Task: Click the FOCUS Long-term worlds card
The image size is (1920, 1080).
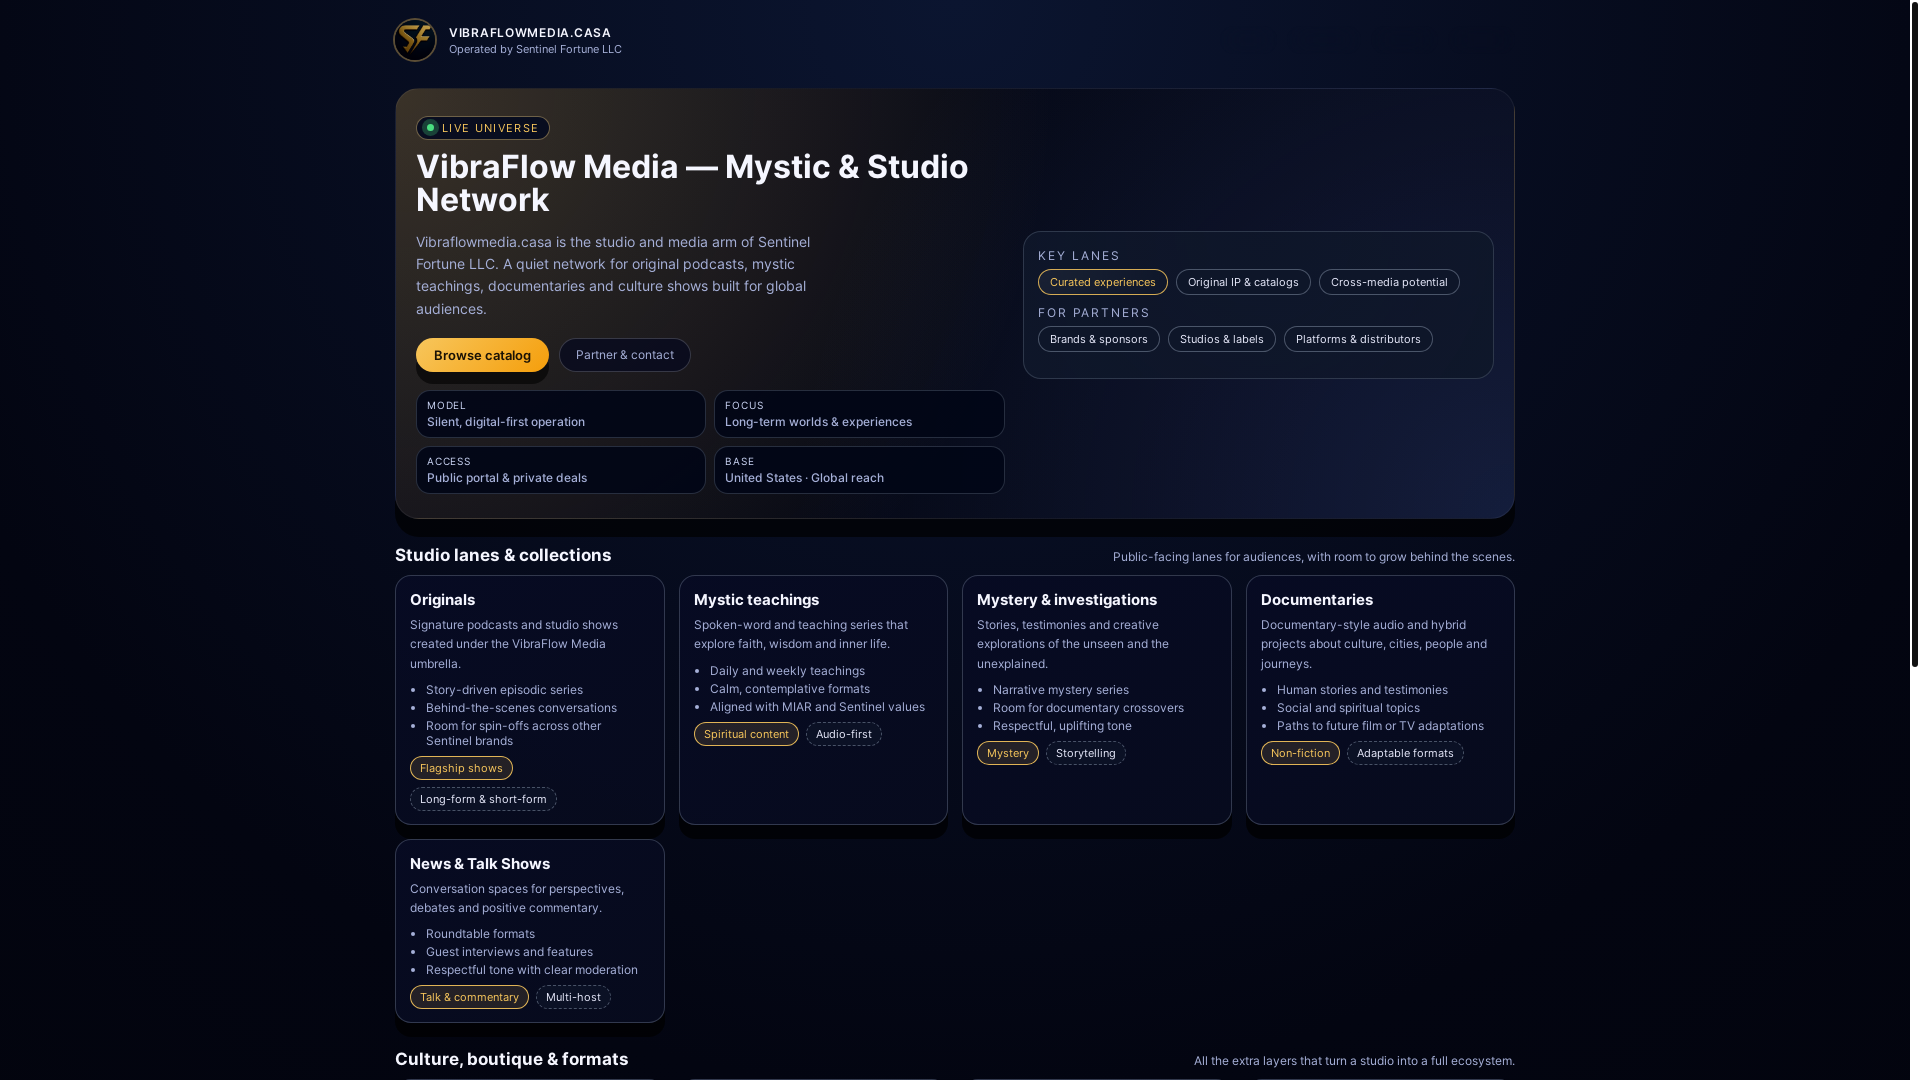Action: pyautogui.click(x=860, y=414)
